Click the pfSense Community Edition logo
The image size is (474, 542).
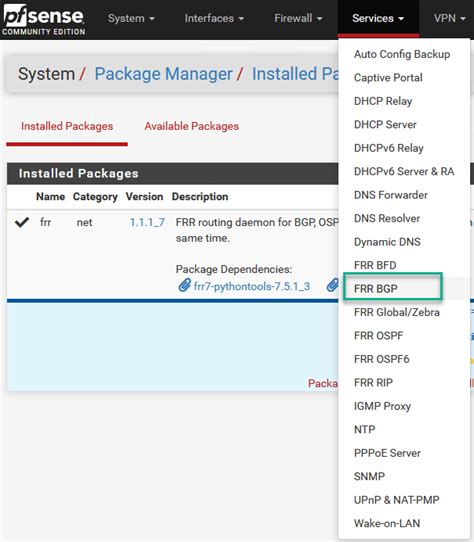[44, 19]
